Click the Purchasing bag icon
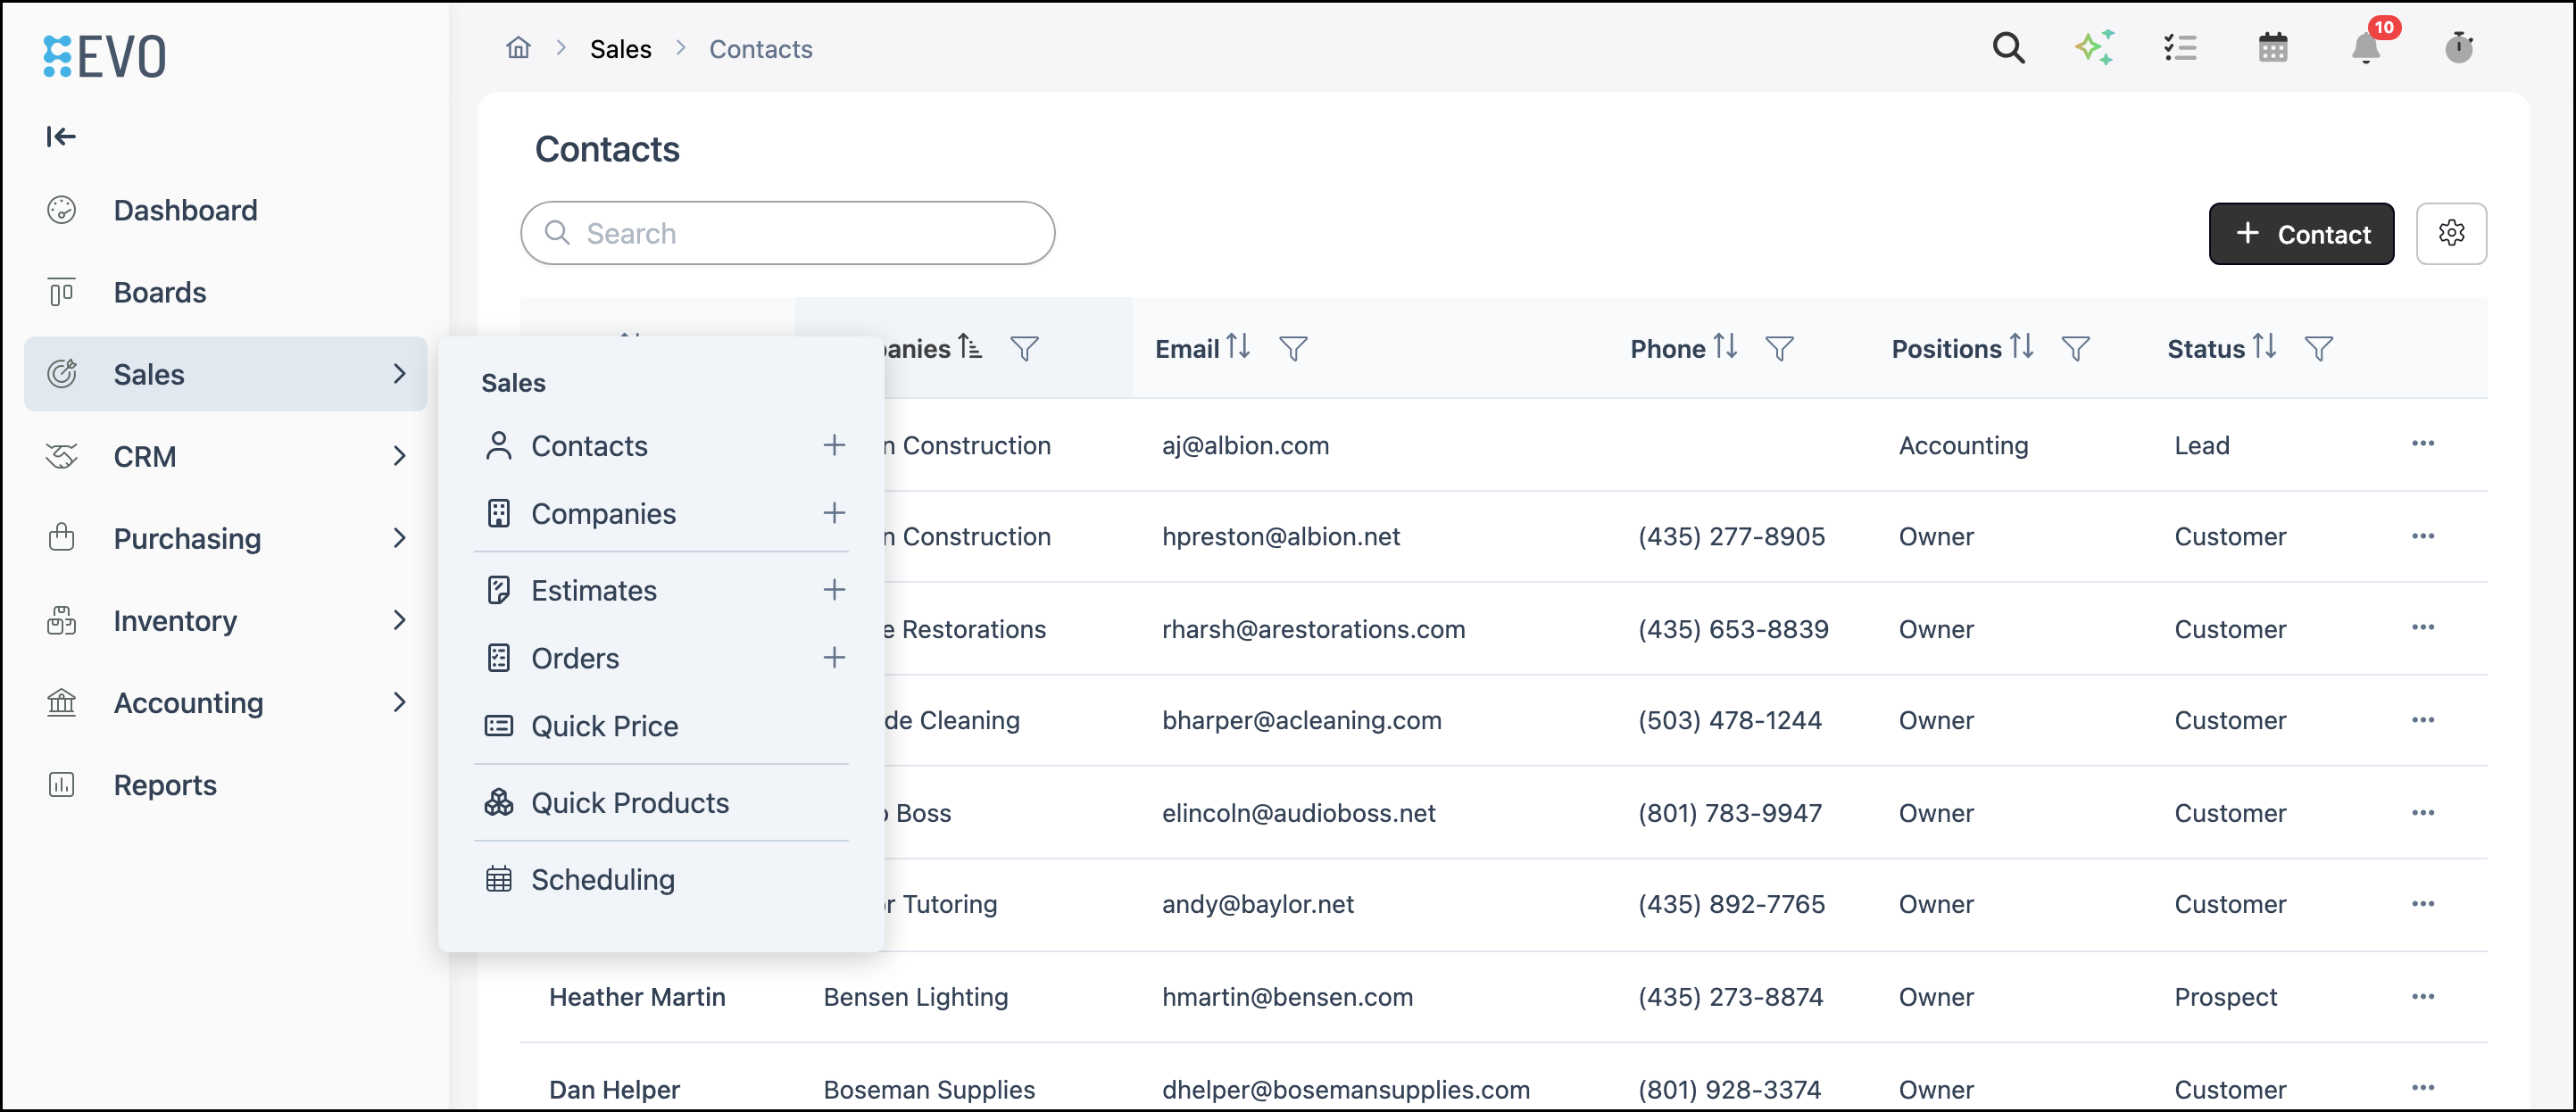This screenshot has height=1112, width=2576. pos(62,538)
